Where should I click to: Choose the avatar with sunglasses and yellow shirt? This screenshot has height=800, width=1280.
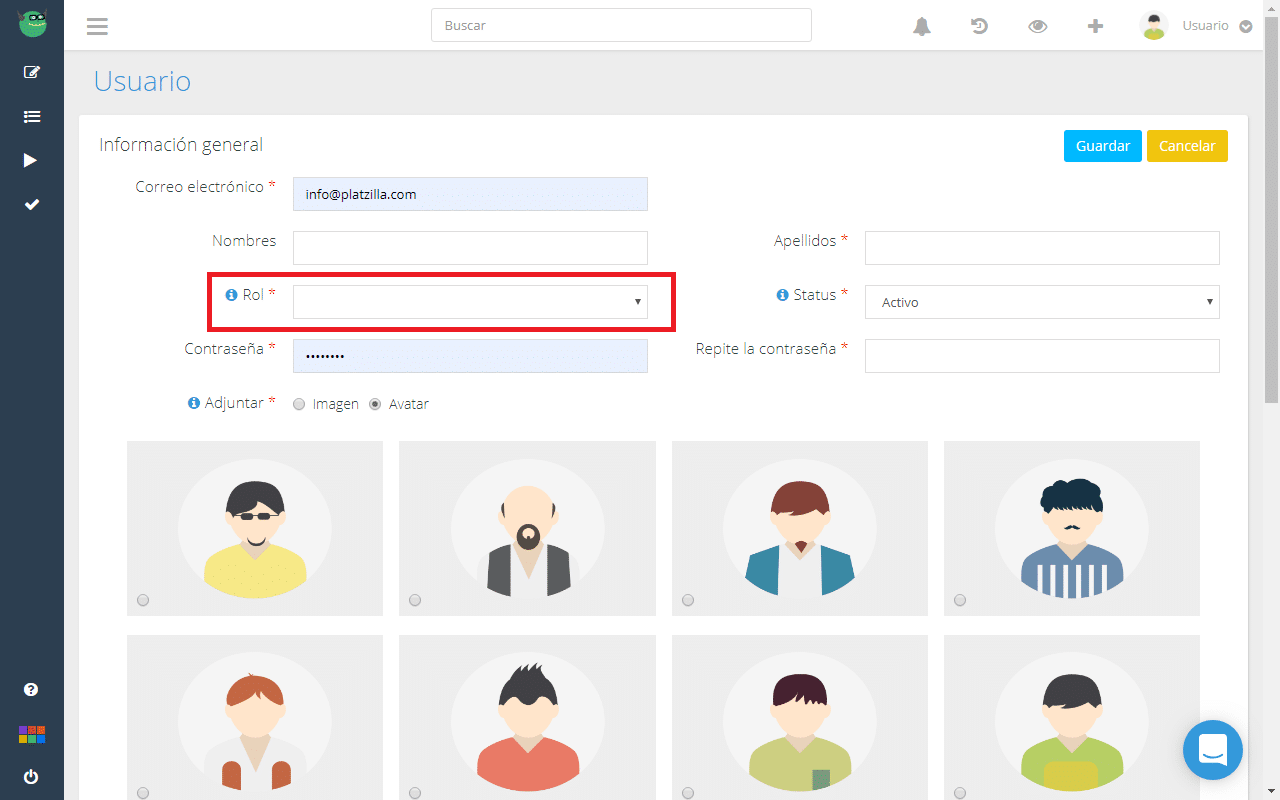pyautogui.click(x=143, y=600)
